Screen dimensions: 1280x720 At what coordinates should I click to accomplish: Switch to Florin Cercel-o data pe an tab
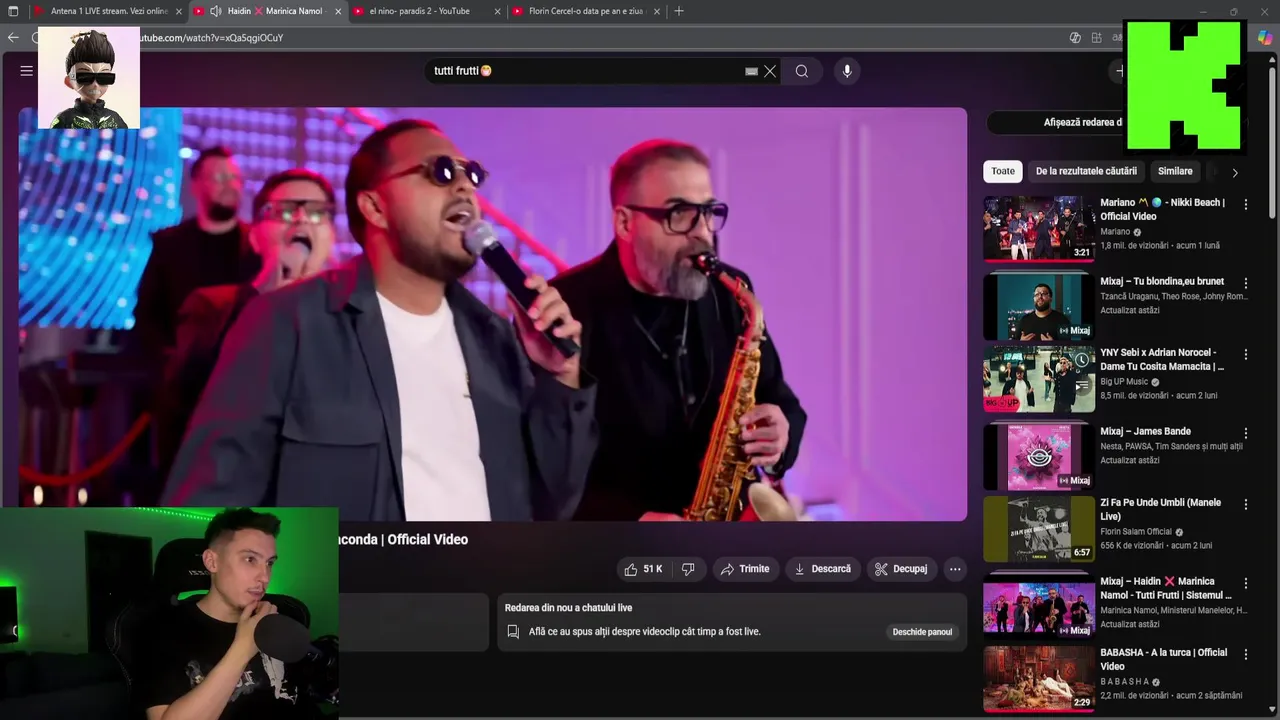(x=584, y=11)
